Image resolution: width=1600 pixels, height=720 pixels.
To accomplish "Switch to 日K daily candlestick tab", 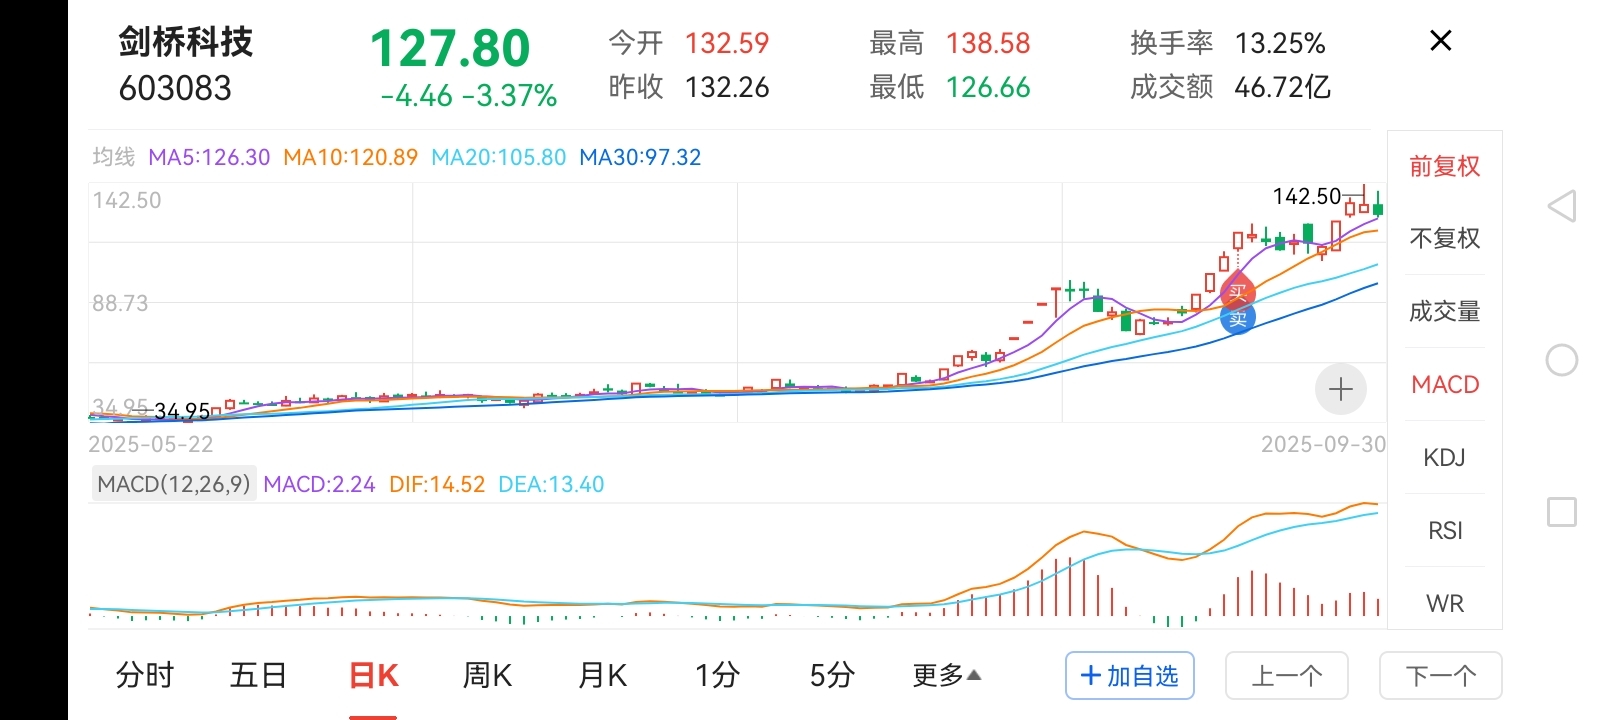I will point(373,676).
